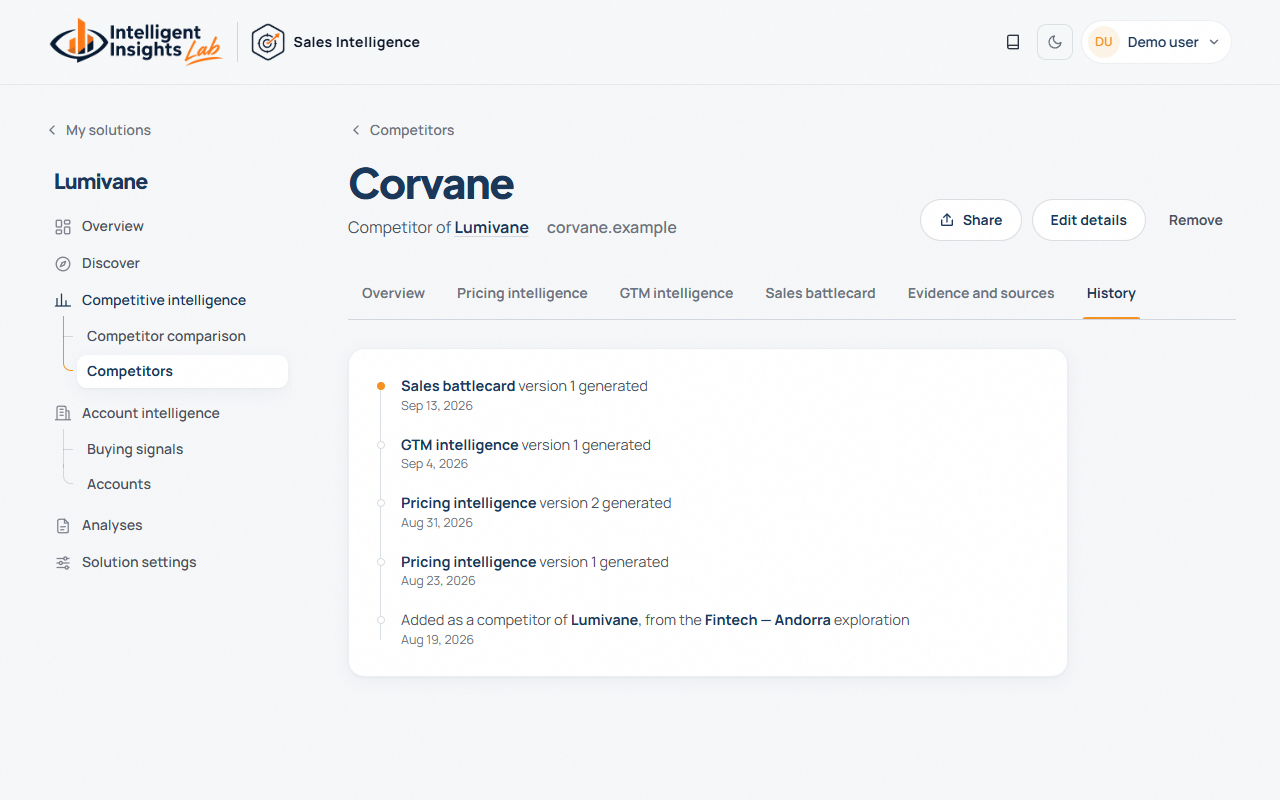This screenshot has width=1280, height=800.
Task: Click the Remove link
Action: pyautogui.click(x=1195, y=220)
